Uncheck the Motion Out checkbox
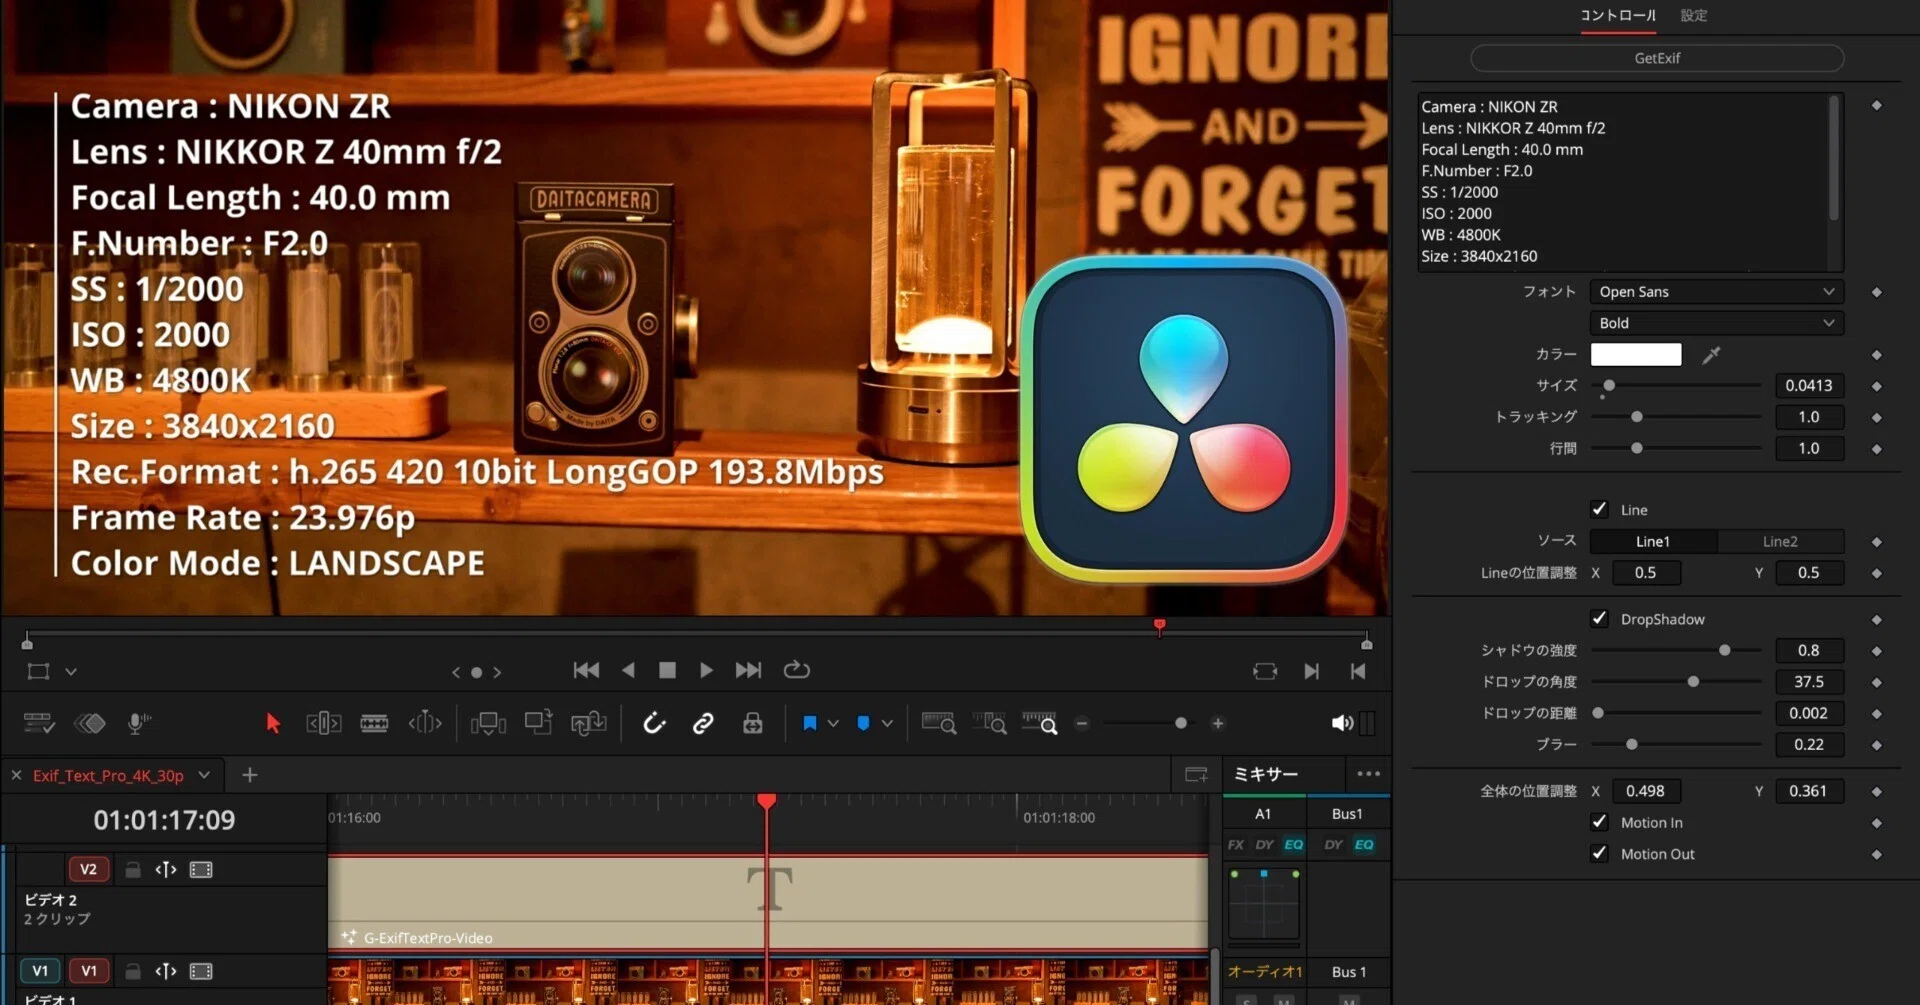Viewport: 1920px width, 1005px height. tap(1600, 853)
